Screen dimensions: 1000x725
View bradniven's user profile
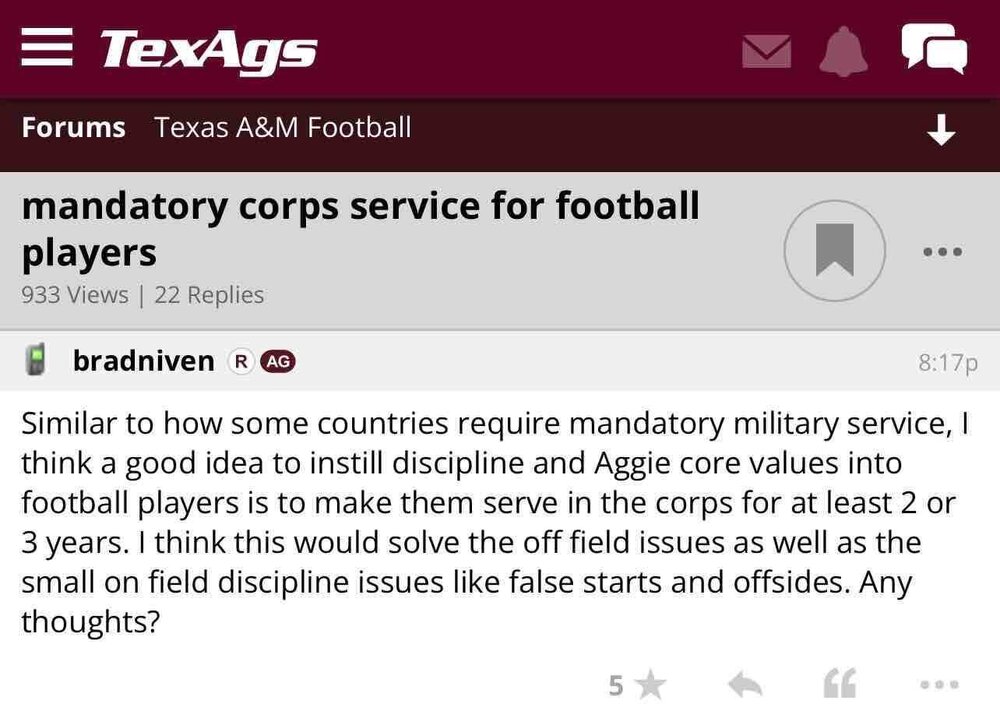click(143, 361)
